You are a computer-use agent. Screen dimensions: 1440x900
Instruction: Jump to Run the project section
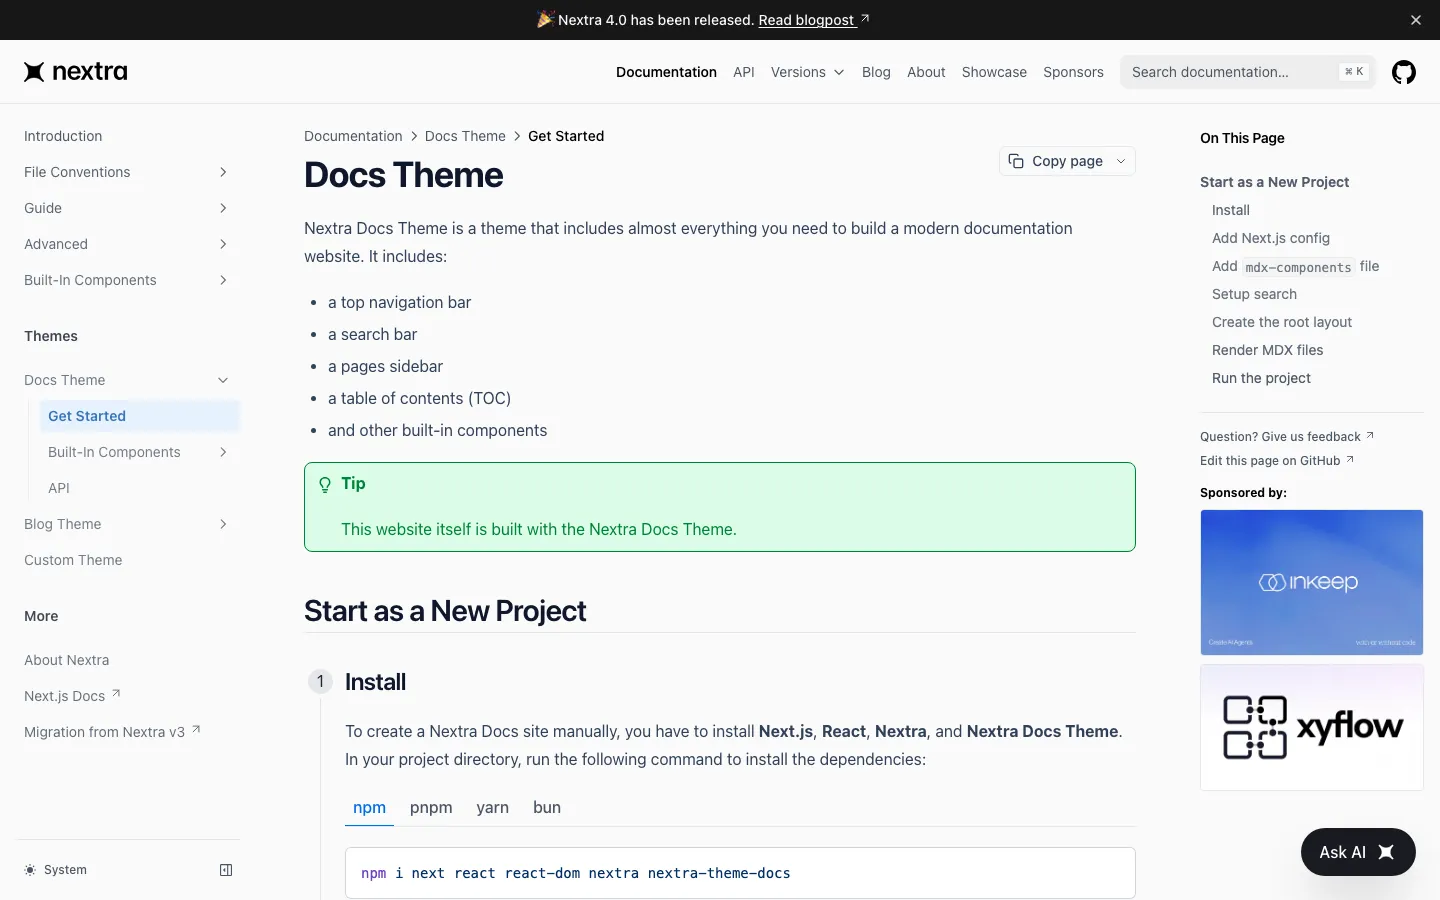1261,378
